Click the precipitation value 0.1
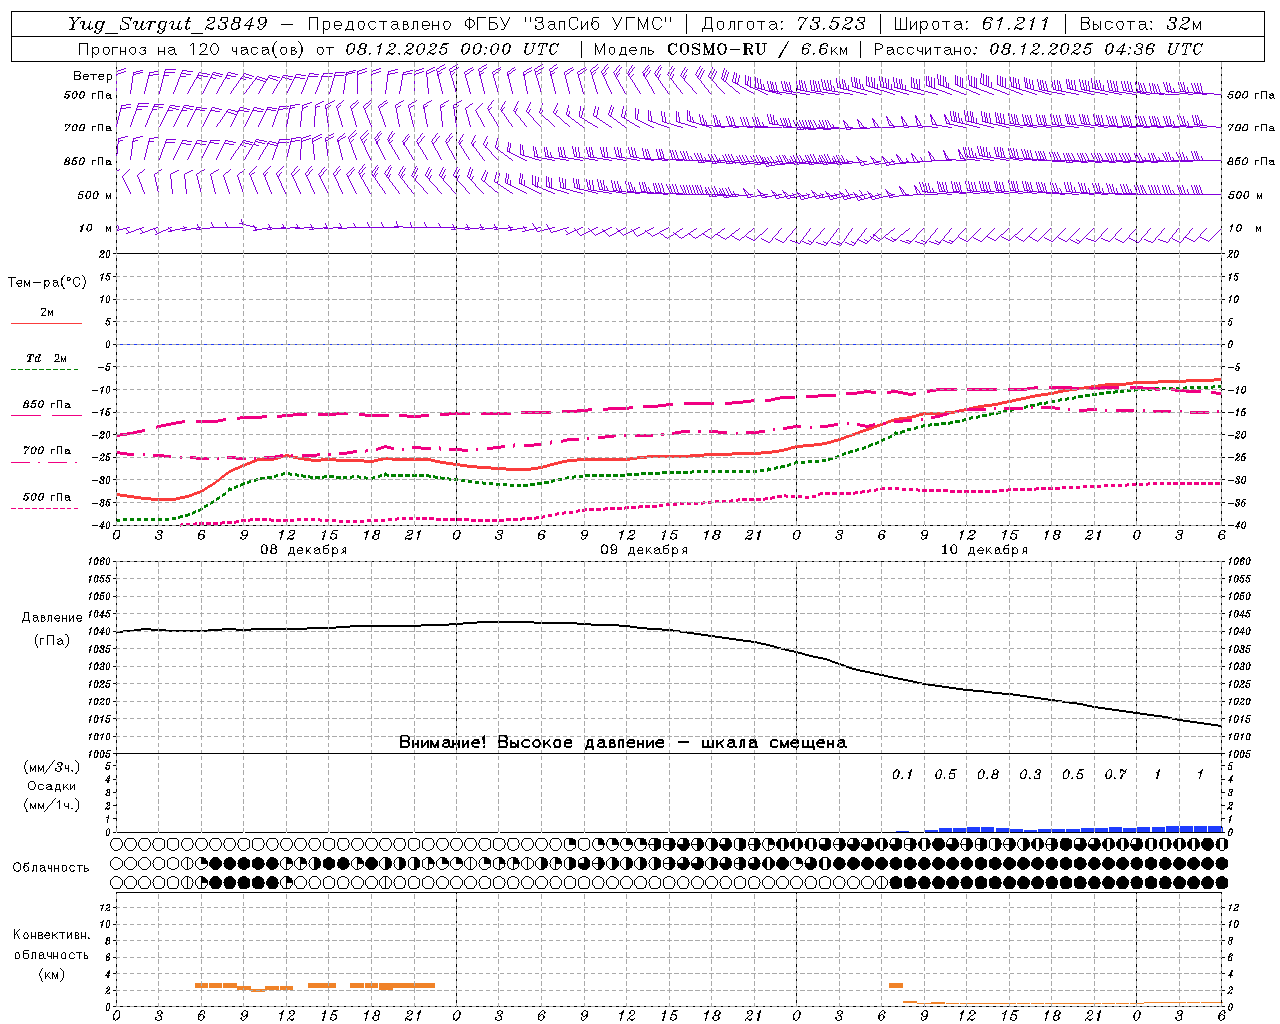The width and height of the screenshot is (1280, 1024). click(902, 774)
